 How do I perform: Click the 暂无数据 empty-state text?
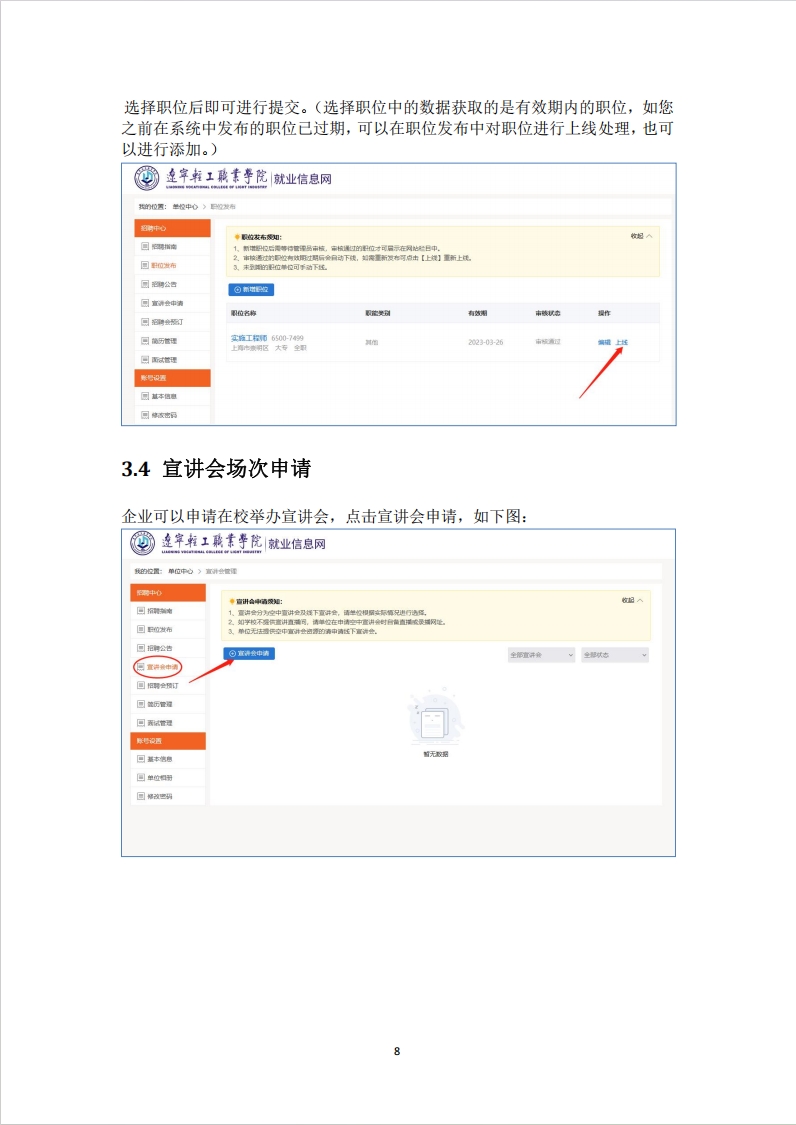click(436, 754)
